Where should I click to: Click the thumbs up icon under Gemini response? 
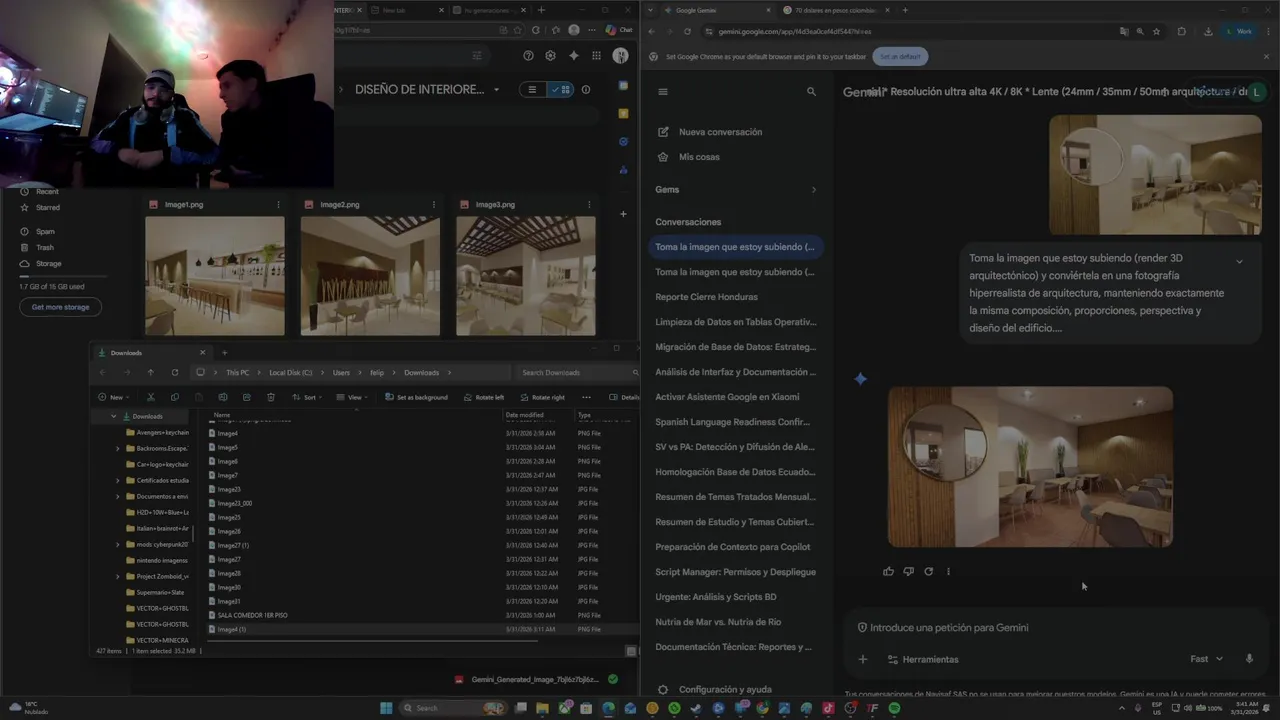(888, 572)
